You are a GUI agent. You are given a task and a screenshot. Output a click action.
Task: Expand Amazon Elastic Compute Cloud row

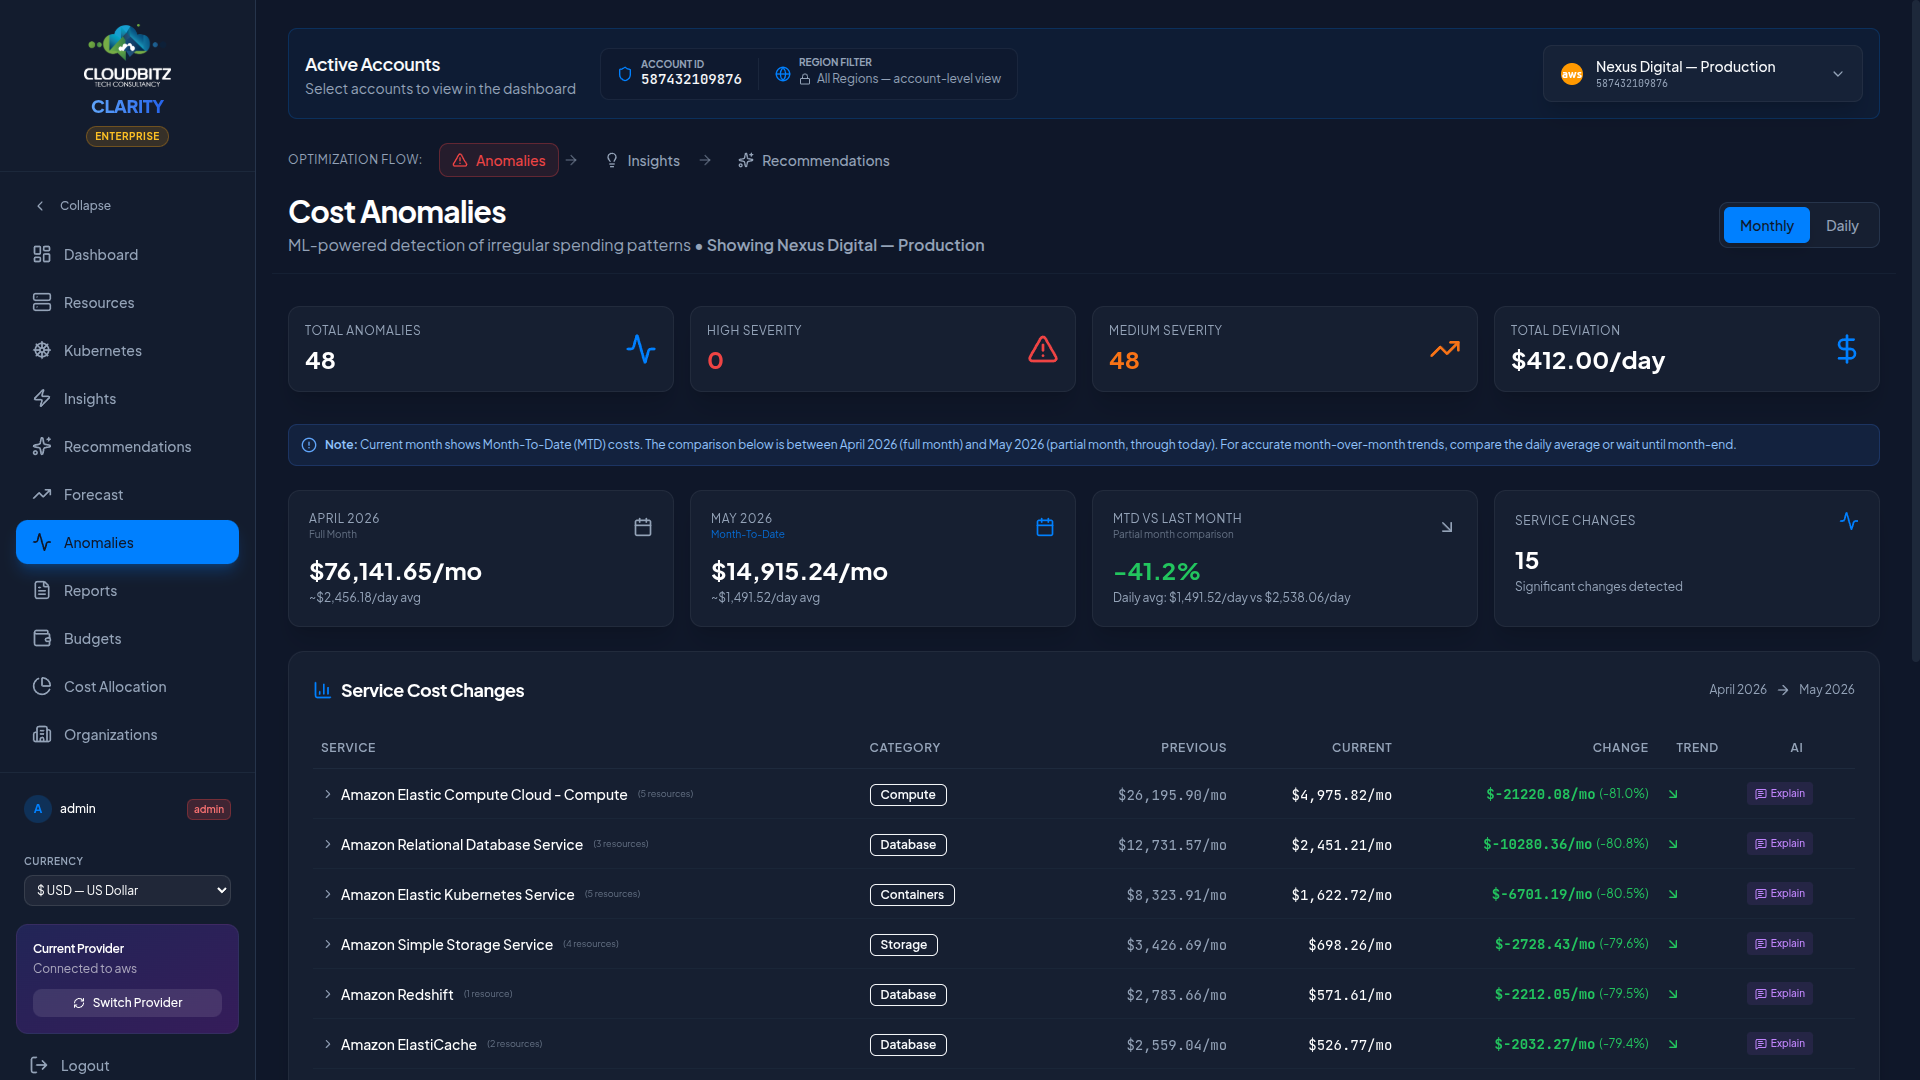(327, 794)
